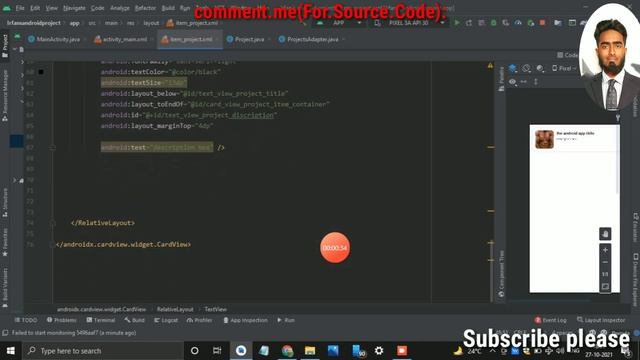This screenshot has width=640, height=360.
Task: Click the closing RelativeLayout tag line
Action: coord(103,223)
